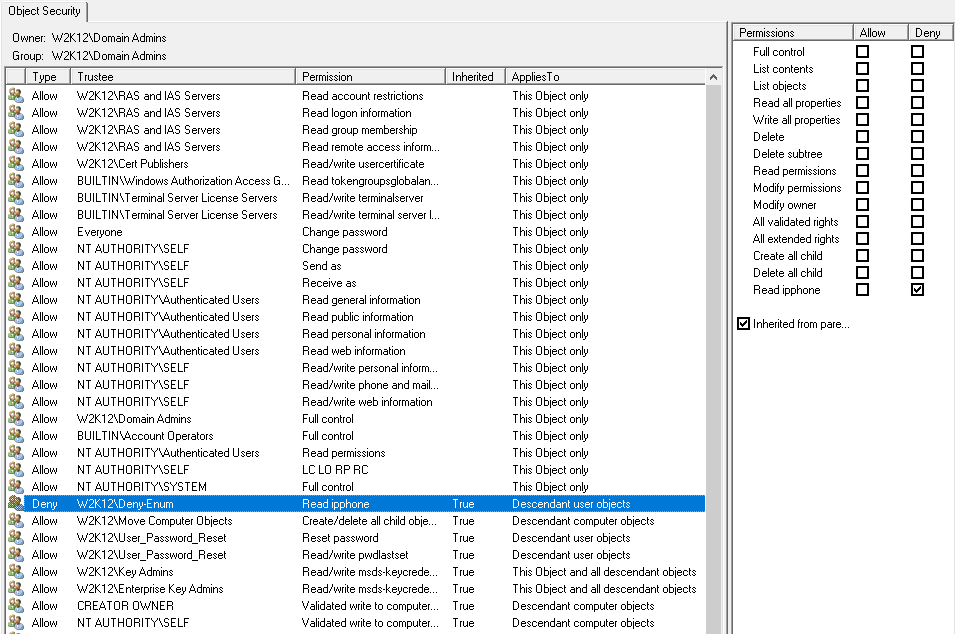Screen dimensions: 955x634
Task: Click the Permissions header in the right panel
Action: pyautogui.click(x=792, y=33)
